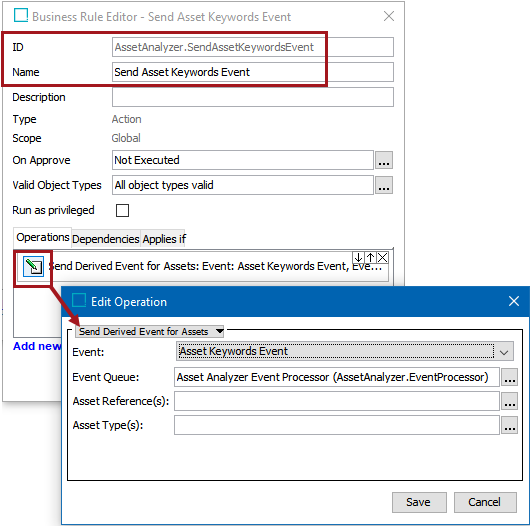532x526 pixels.
Task: Open the edit operation pencil icon
Action: [x=33, y=267]
